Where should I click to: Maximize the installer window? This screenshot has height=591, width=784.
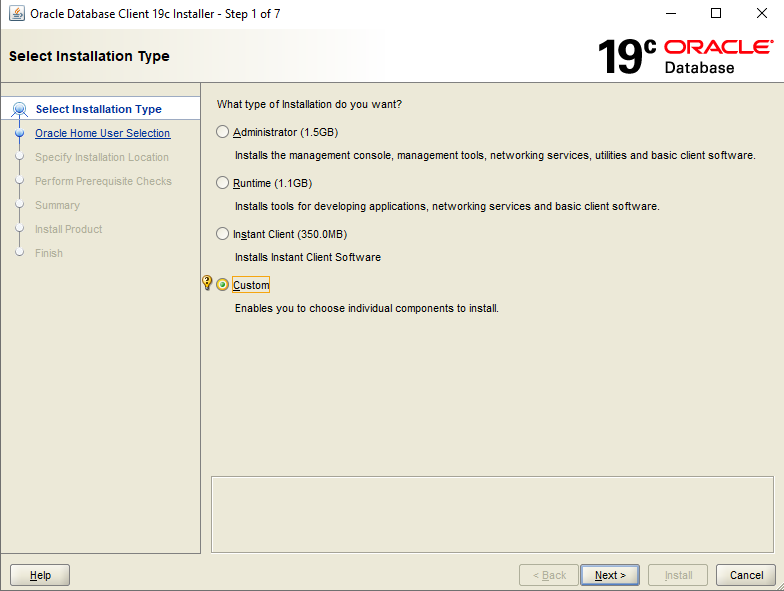point(716,14)
